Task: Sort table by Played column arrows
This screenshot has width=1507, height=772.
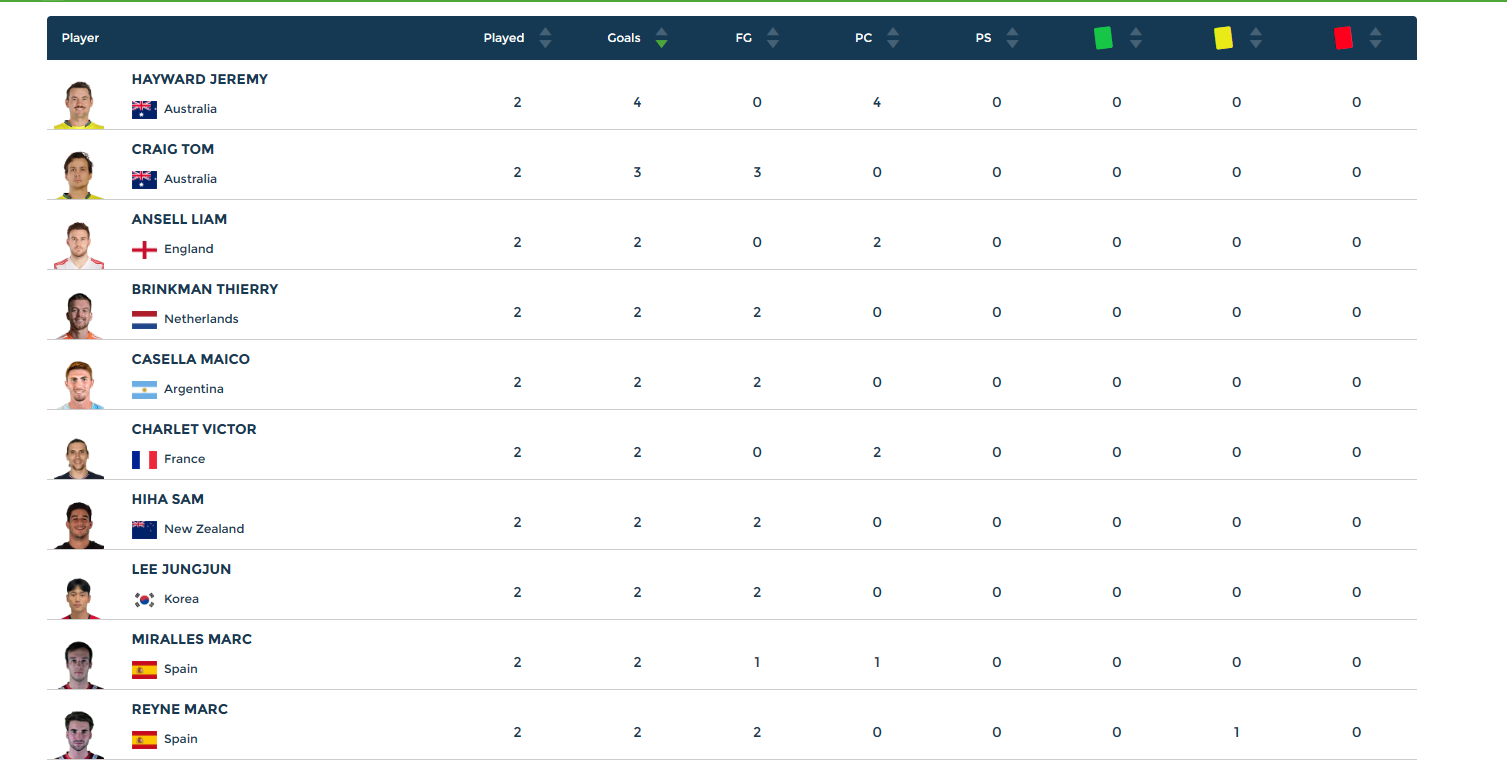Action: pos(545,38)
